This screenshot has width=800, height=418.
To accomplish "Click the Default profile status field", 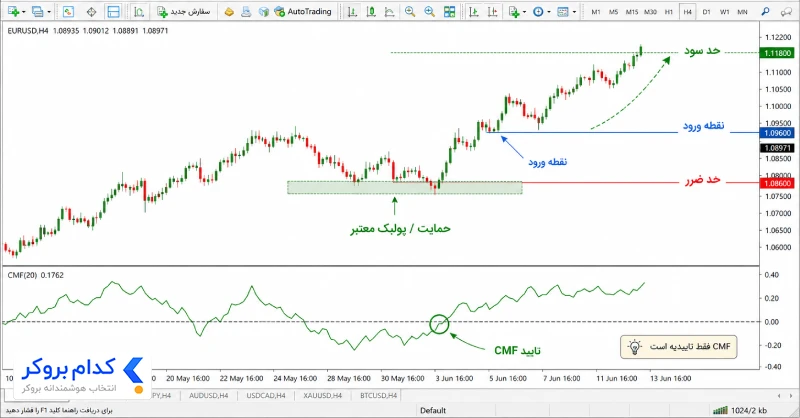I will point(433,410).
